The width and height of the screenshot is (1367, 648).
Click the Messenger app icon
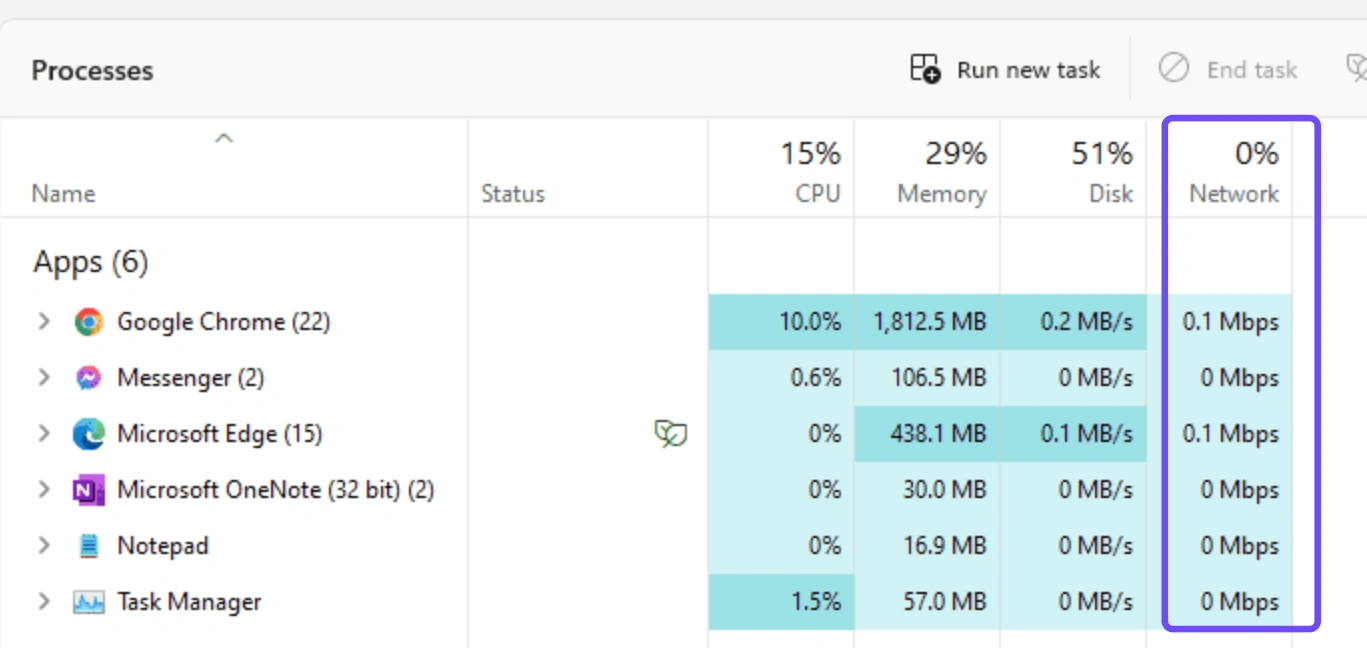click(x=88, y=378)
